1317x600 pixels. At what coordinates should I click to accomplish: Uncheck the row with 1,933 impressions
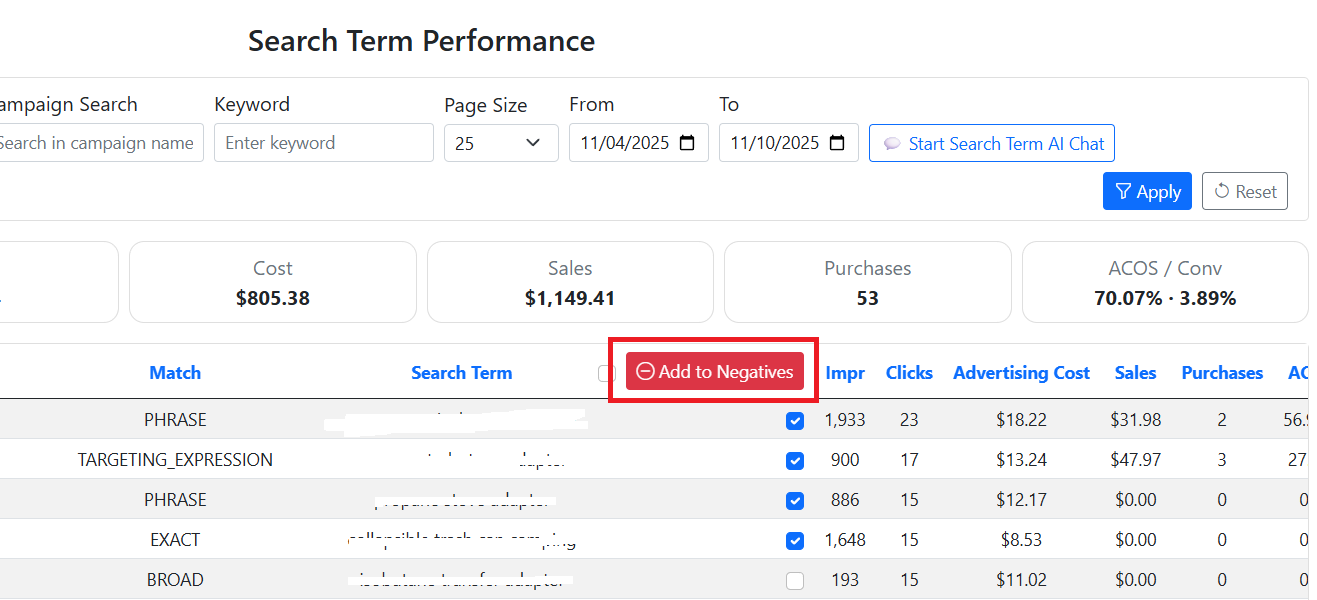(x=795, y=421)
